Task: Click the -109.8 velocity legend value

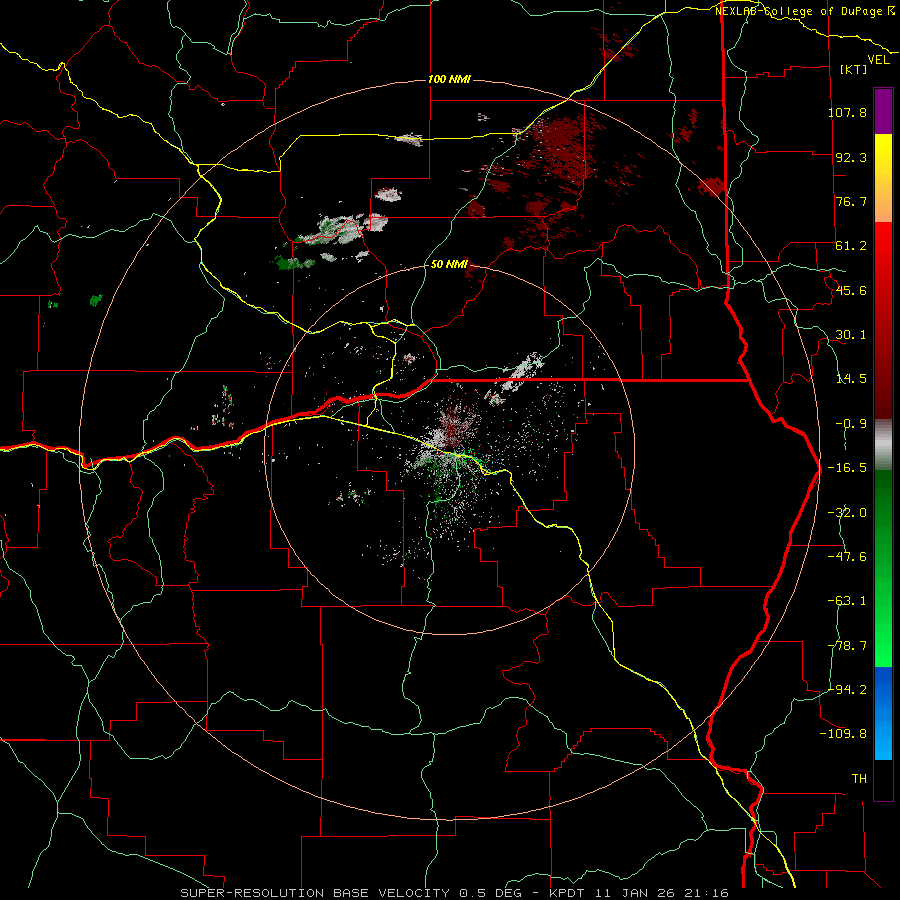Action: coord(843,734)
